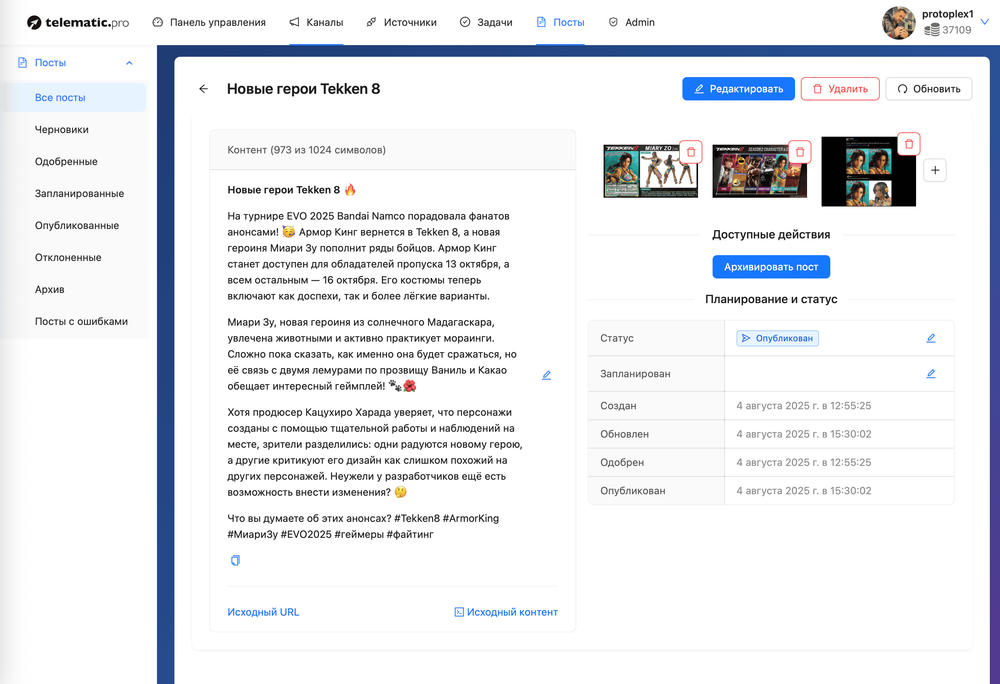The height and width of the screenshot is (684, 1000).
Task: Edit the Запланирован row value
Action: click(931, 374)
